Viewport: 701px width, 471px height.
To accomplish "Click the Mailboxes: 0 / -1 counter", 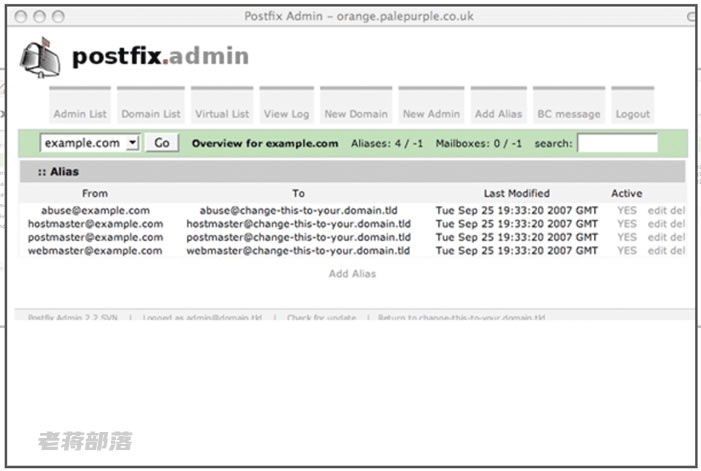I will (x=478, y=143).
